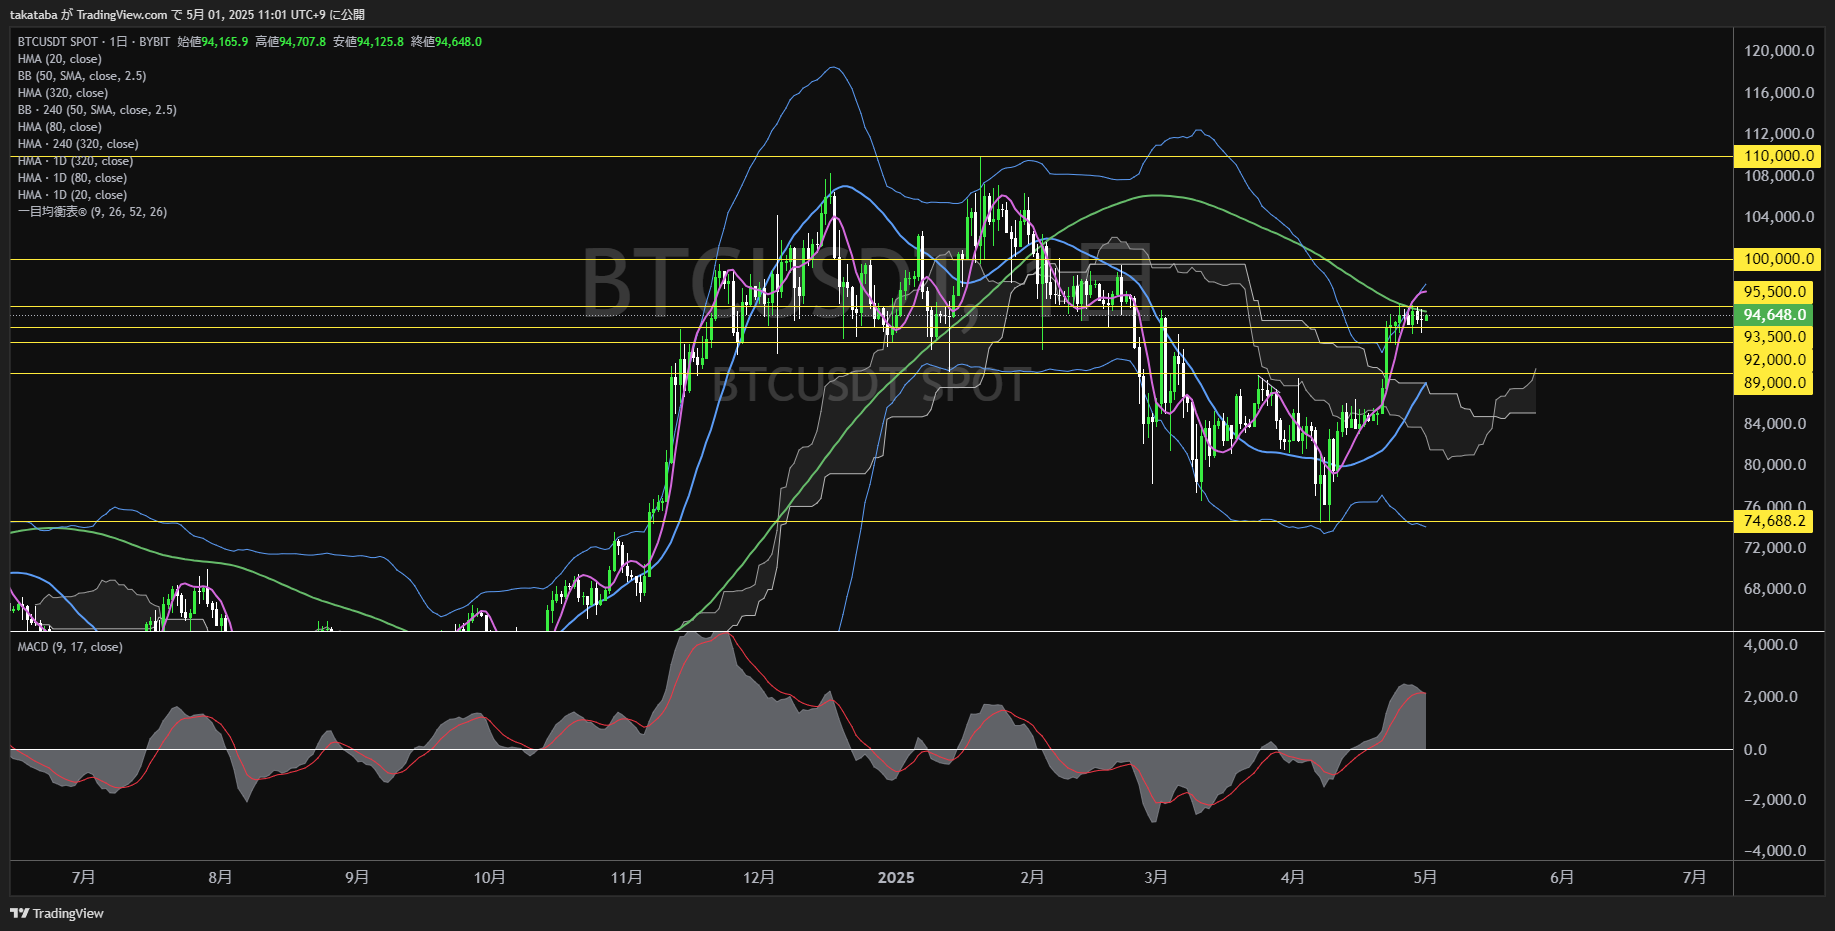The height and width of the screenshot is (931, 1835).
Task: Select the 一目均衡表 (9, 26, 52, 26) legend
Action: coord(92,212)
